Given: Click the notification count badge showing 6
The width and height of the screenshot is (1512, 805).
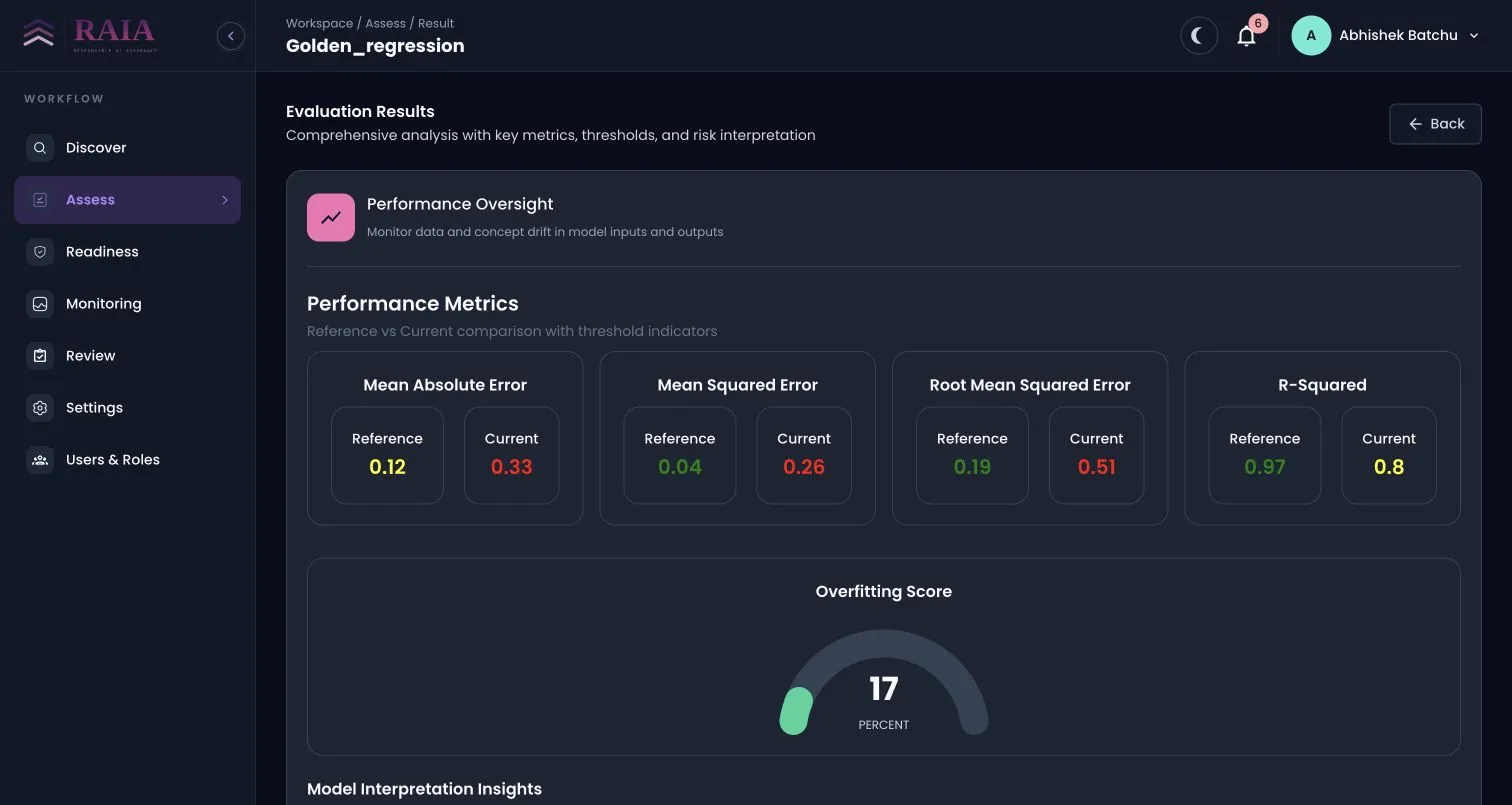Looking at the screenshot, I should click(1258, 23).
